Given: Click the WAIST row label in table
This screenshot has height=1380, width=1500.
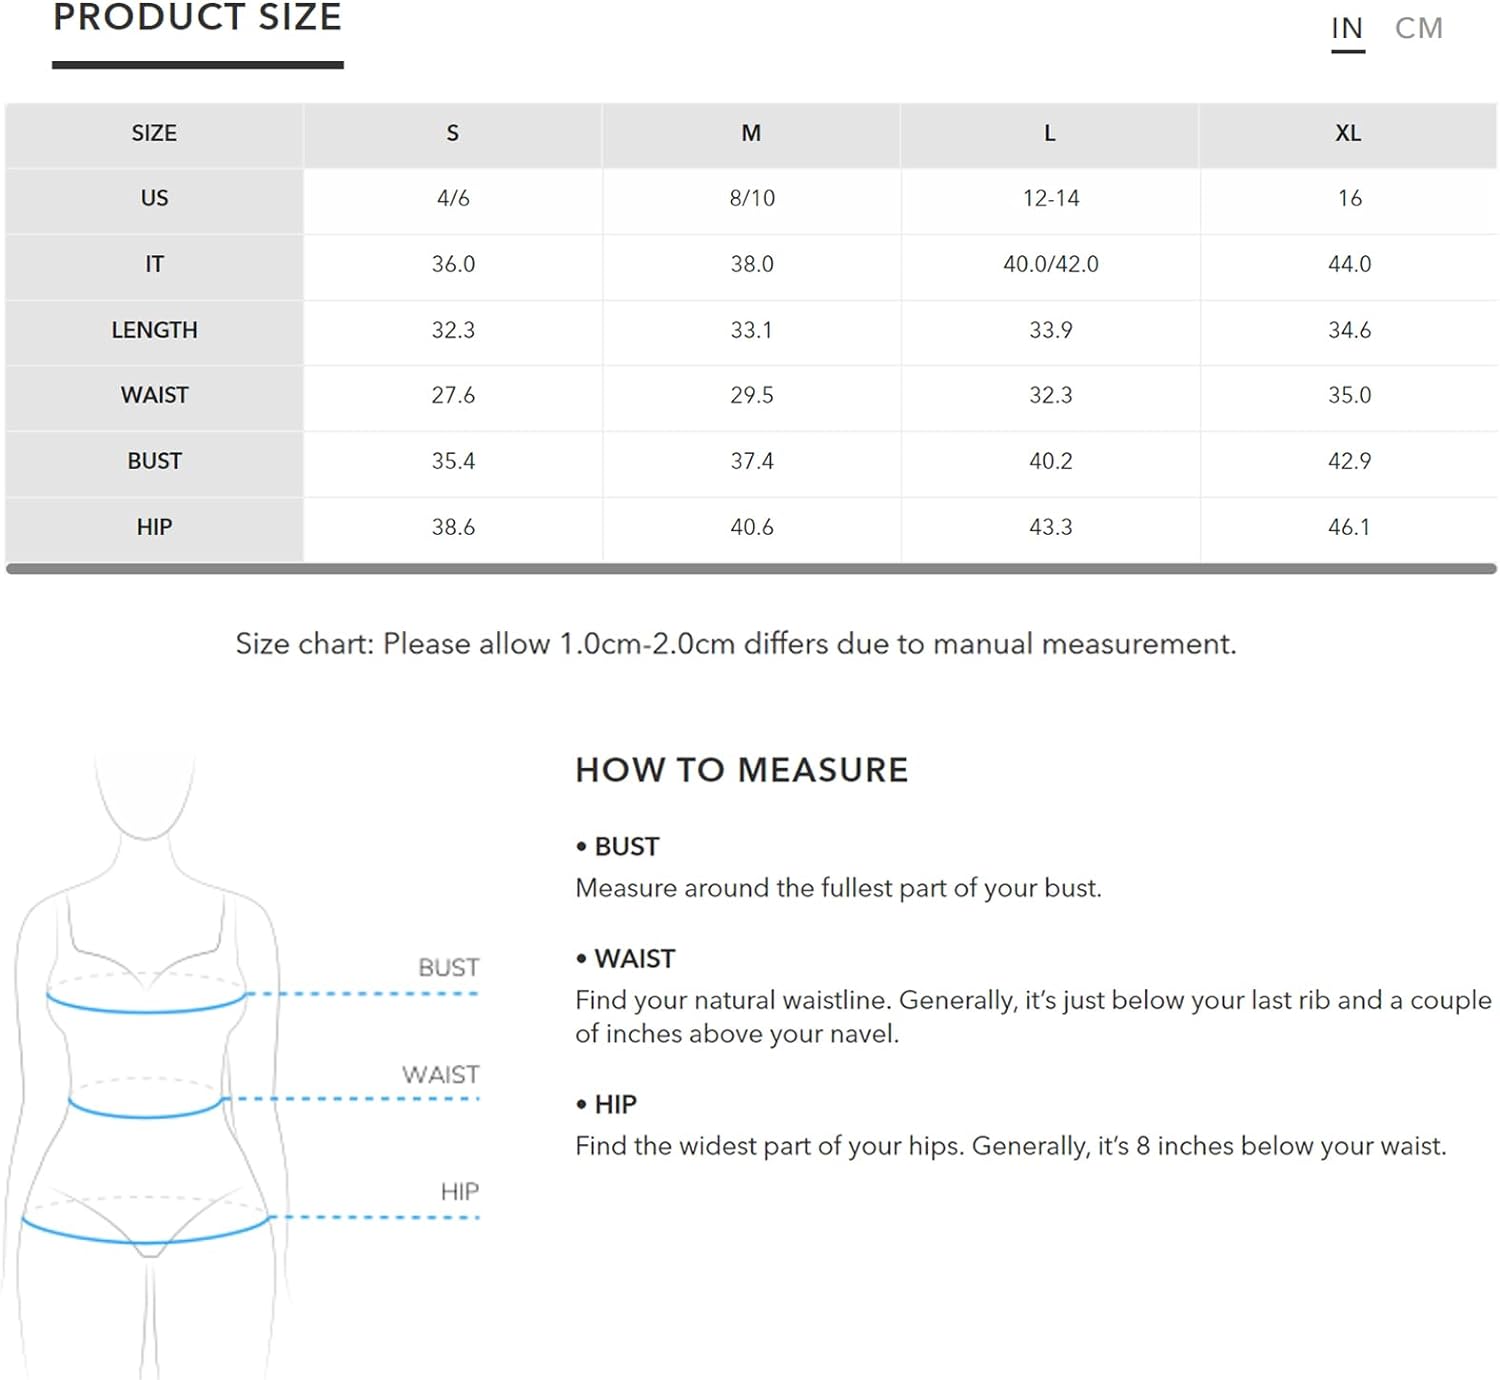Looking at the screenshot, I should (154, 395).
